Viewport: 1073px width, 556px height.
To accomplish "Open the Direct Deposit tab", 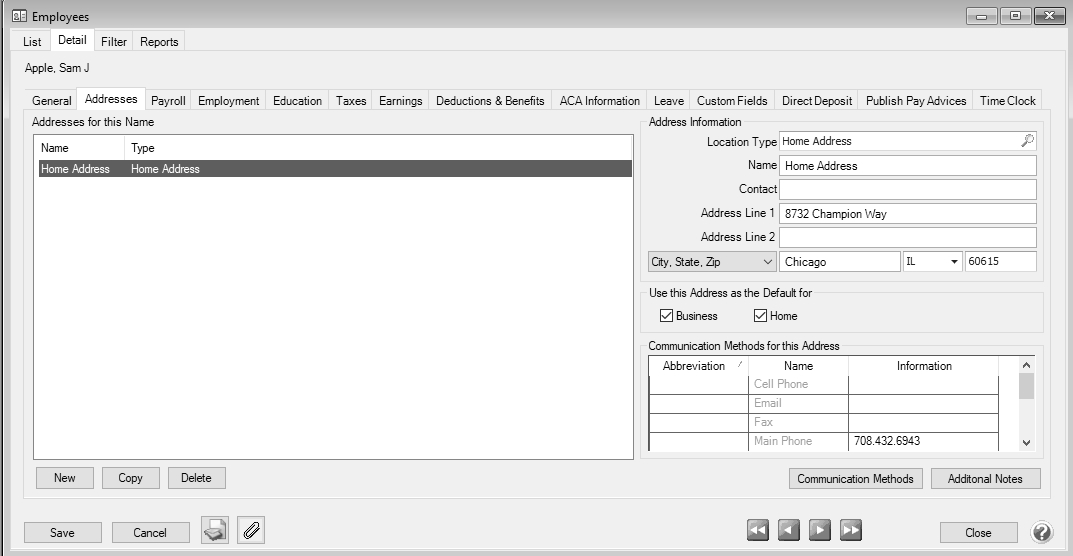I will (x=817, y=100).
